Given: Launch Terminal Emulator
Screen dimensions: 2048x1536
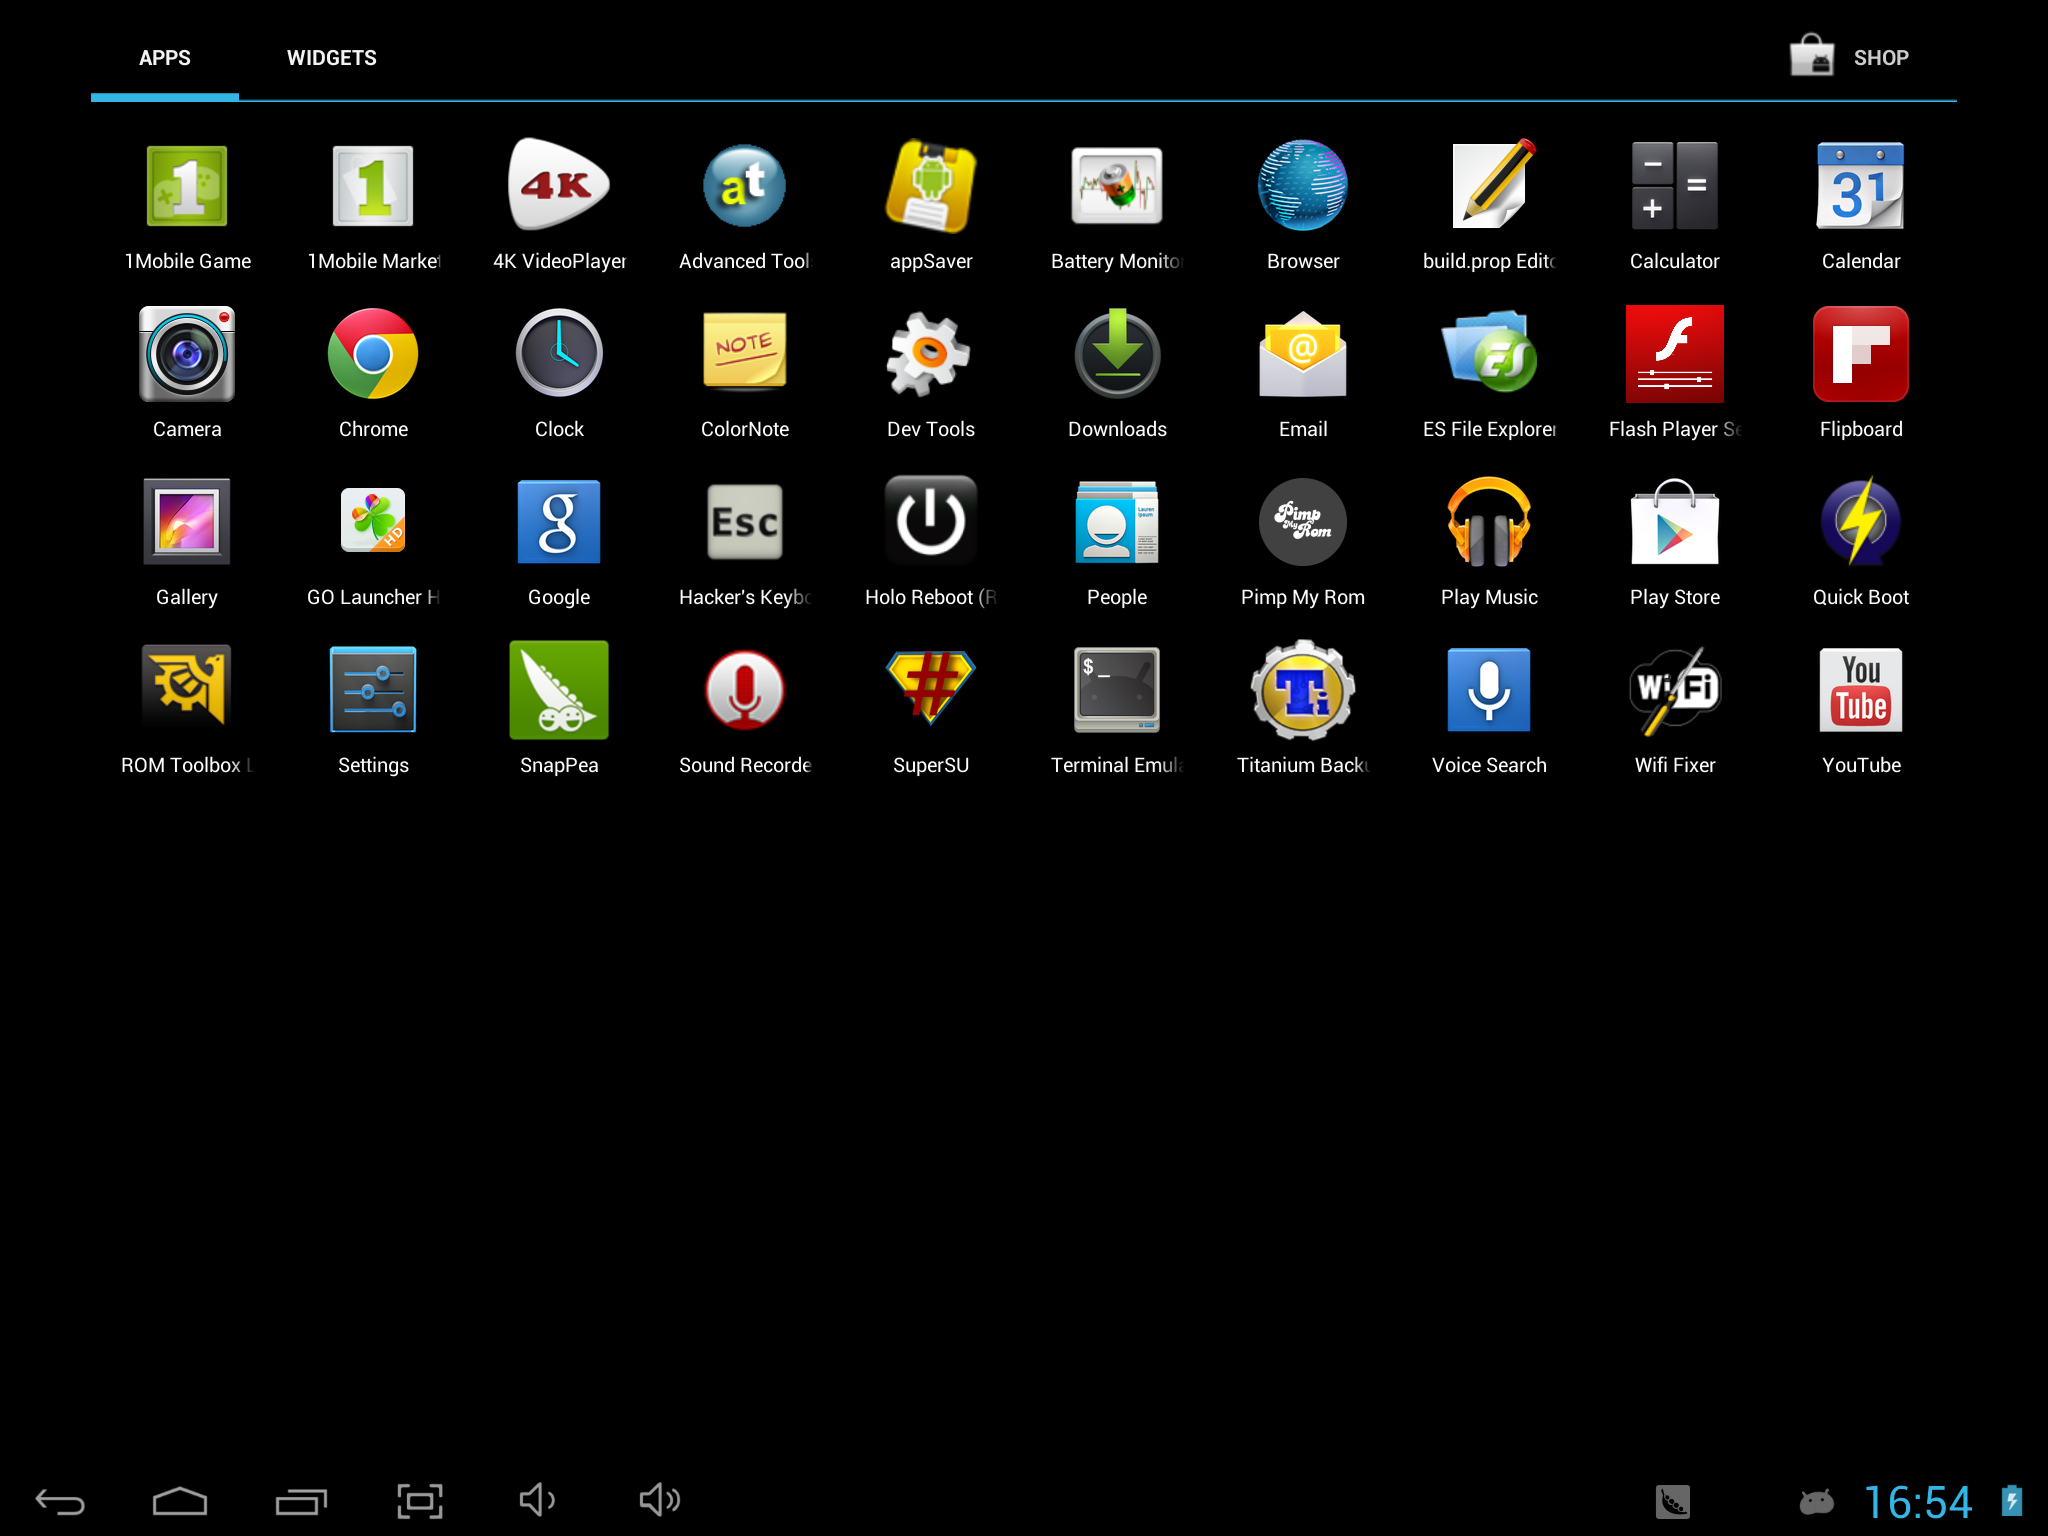Looking at the screenshot, I should 1114,703.
